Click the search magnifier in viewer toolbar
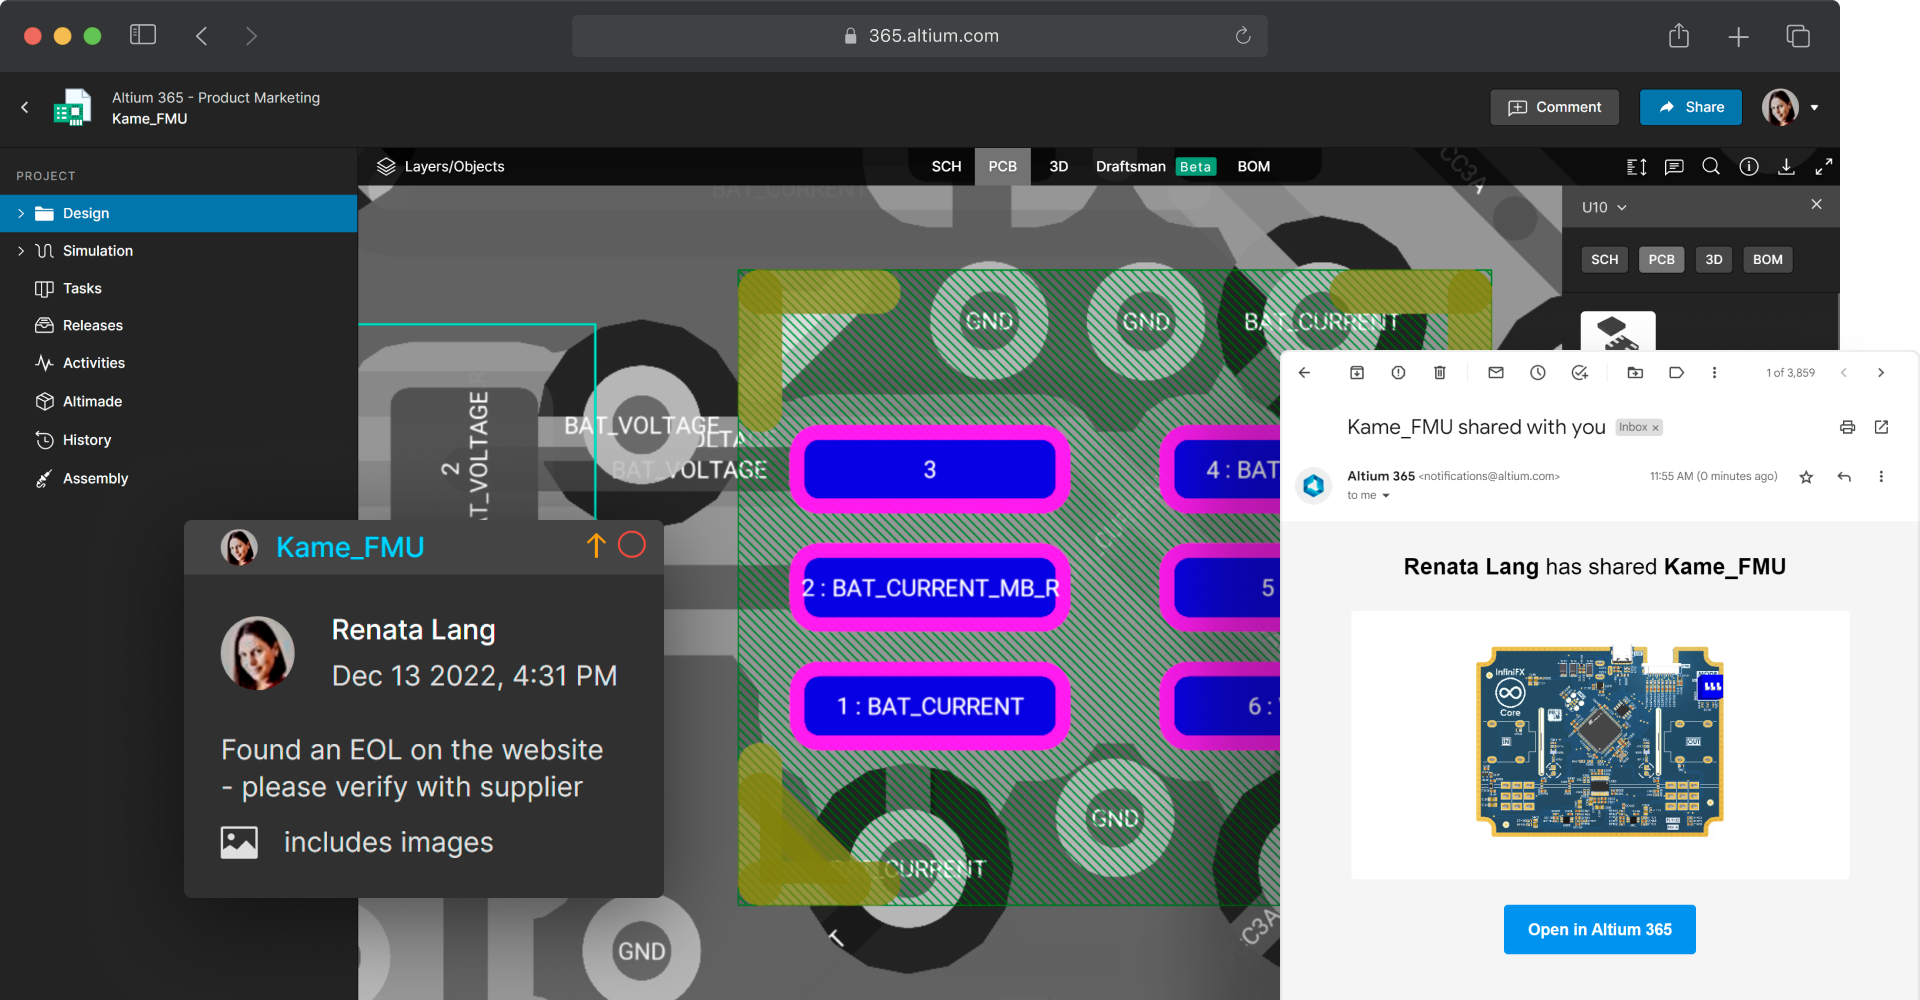Viewport: 1920px width, 1000px height. [x=1711, y=167]
